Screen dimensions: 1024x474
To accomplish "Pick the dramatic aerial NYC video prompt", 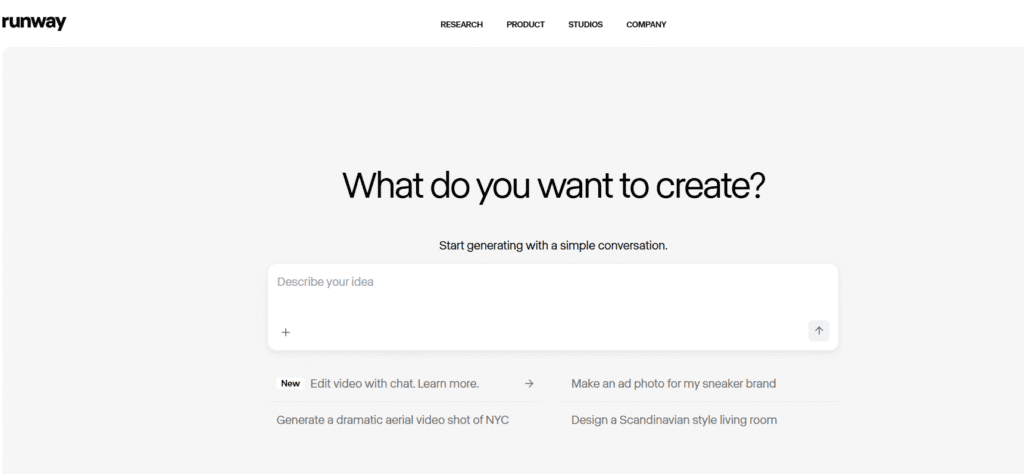I will tap(392, 420).
